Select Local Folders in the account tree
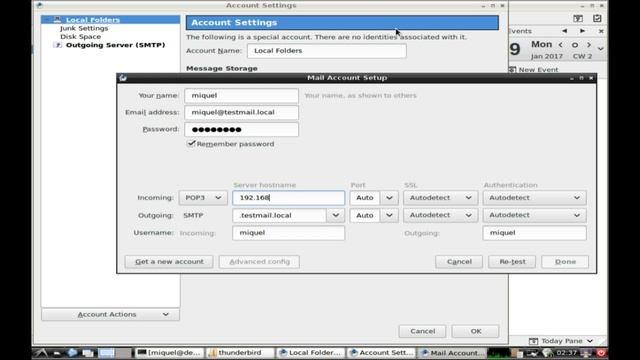 click(93, 20)
